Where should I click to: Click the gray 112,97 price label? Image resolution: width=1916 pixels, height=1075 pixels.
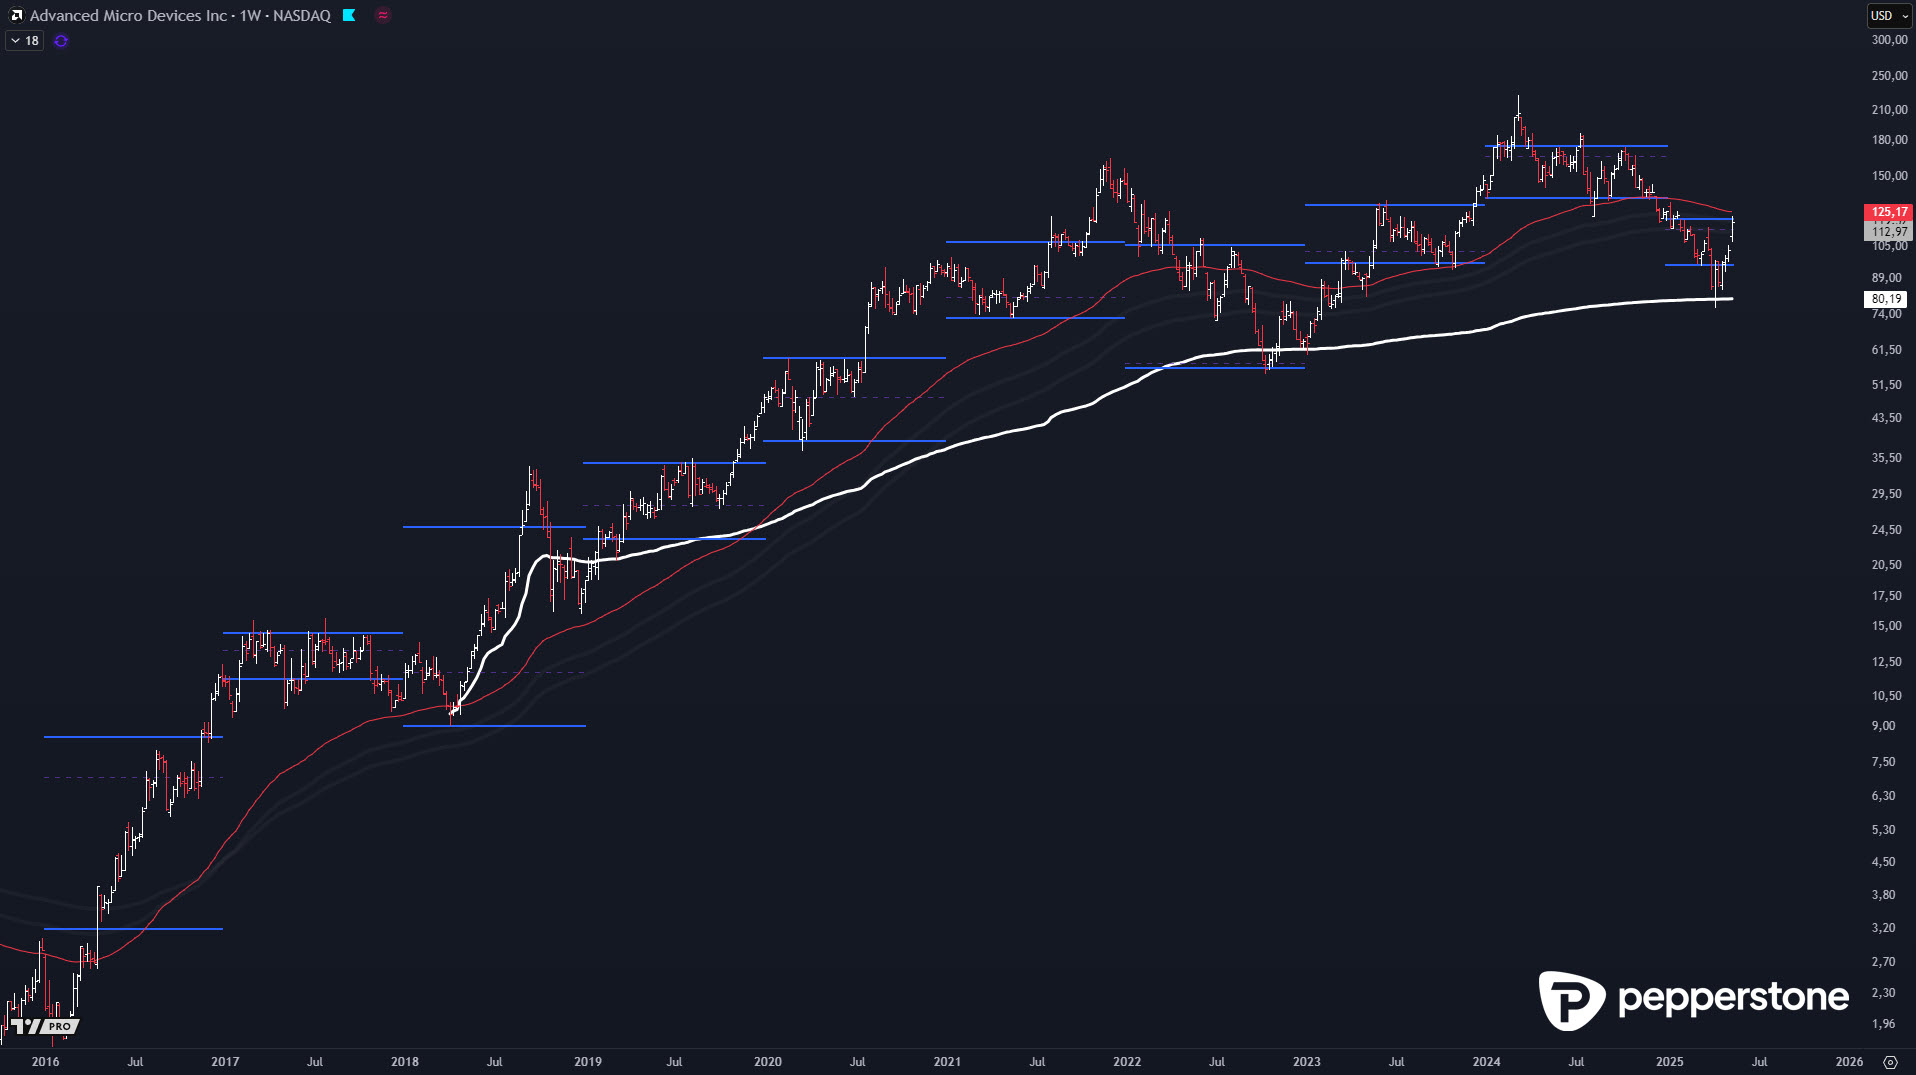click(x=1889, y=231)
